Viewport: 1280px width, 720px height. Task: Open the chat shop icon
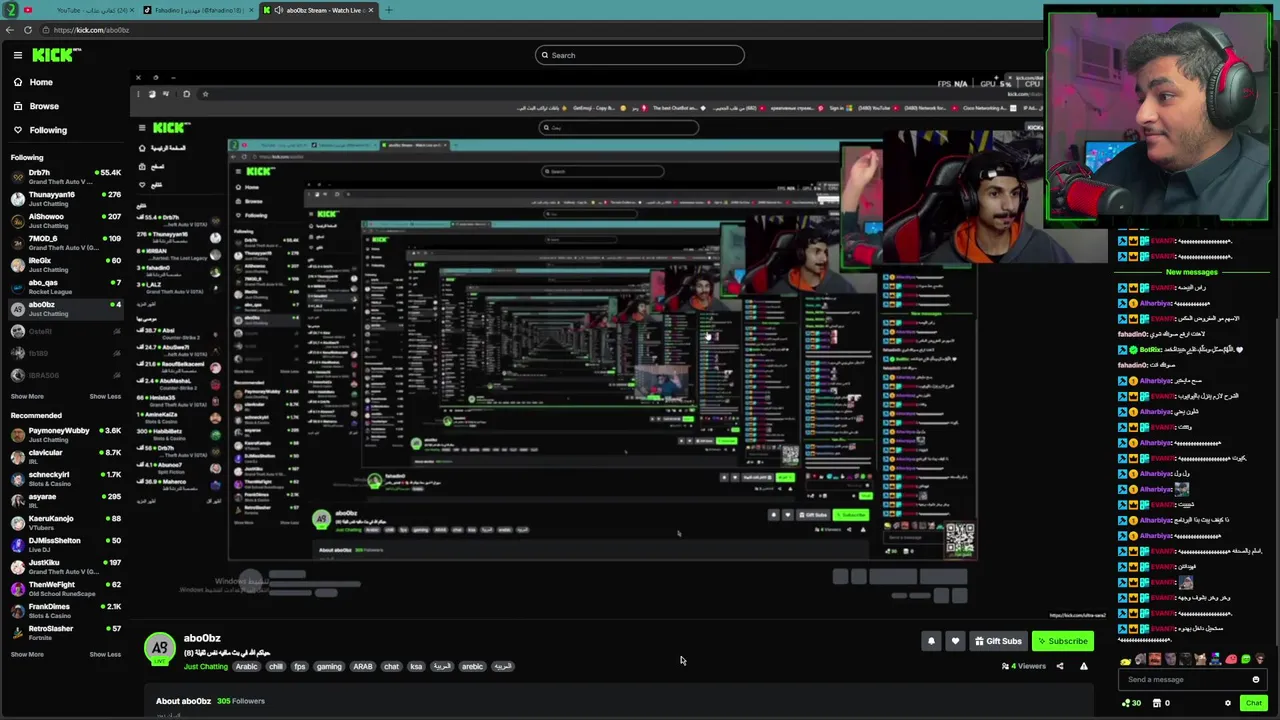[x=1156, y=703]
